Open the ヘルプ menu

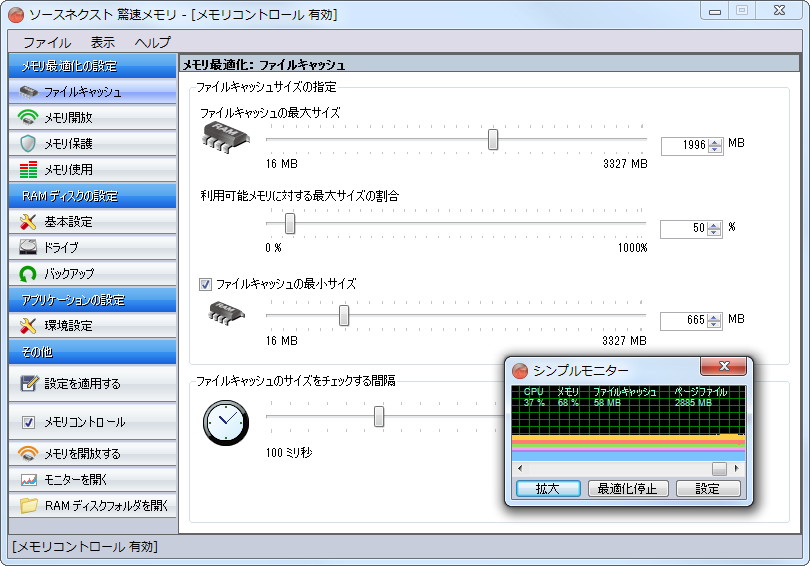[152, 42]
